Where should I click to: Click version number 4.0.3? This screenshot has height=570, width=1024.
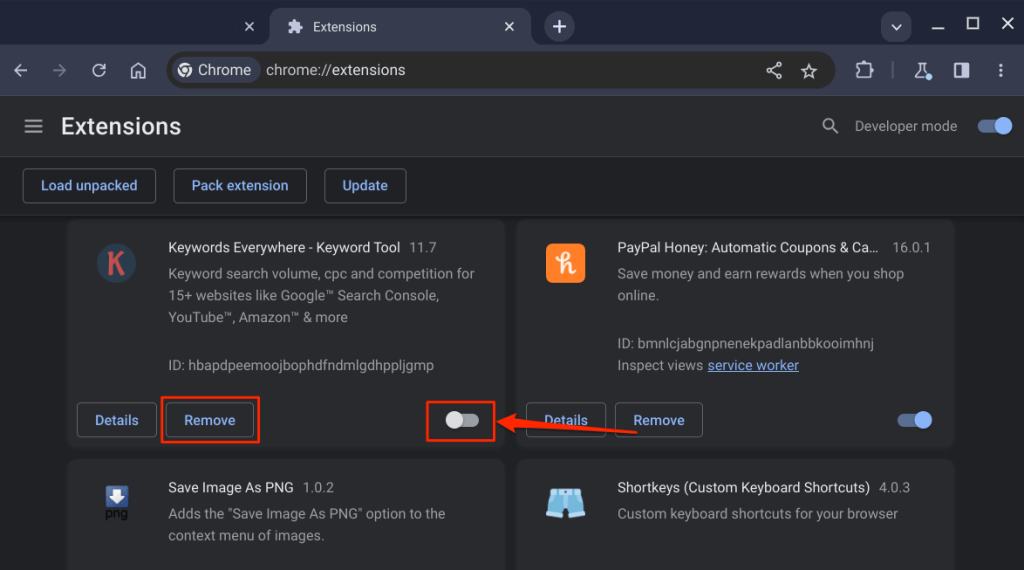894,488
